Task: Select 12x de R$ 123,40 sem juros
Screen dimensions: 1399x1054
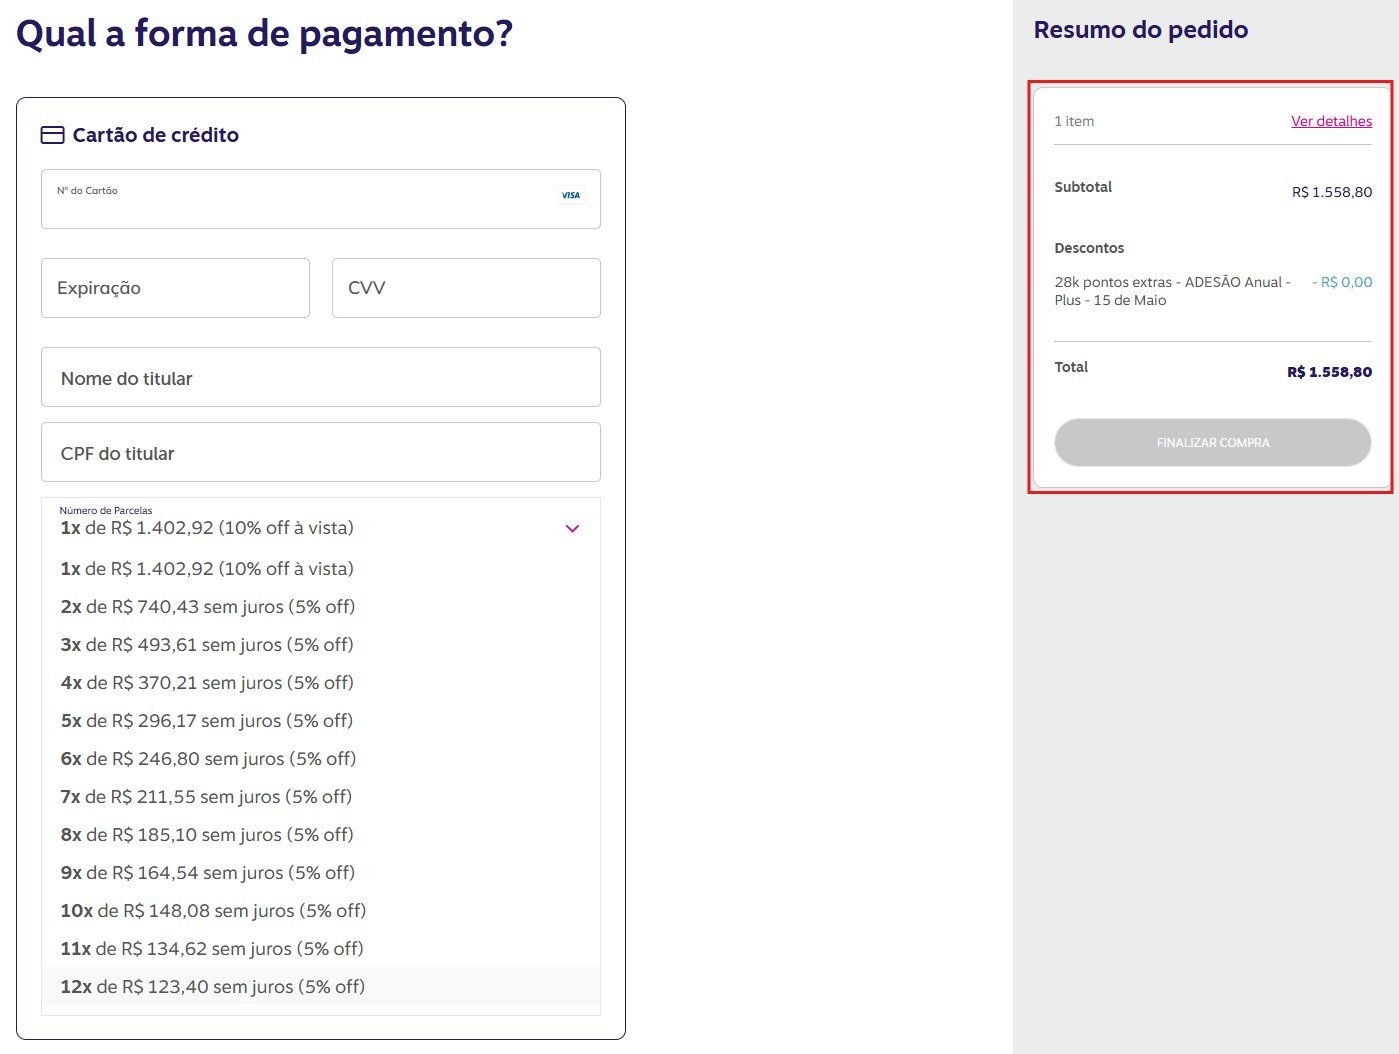Action: [213, 987]
